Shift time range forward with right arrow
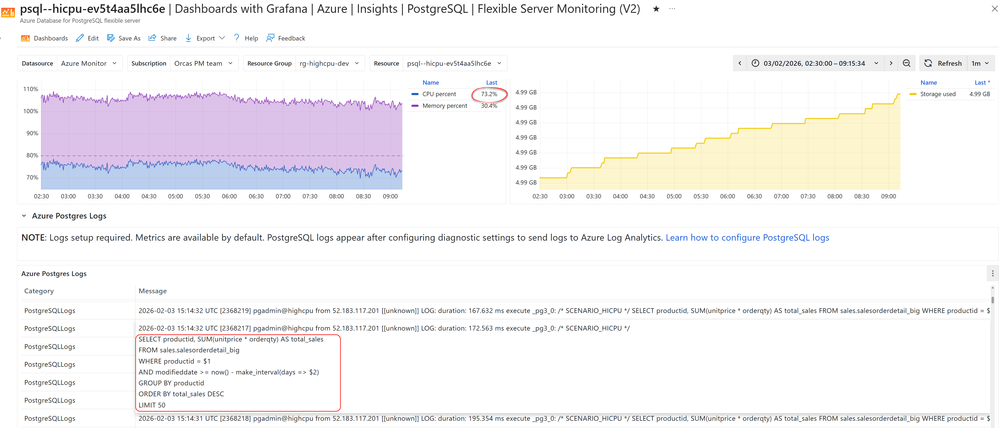 click(891, 63)
